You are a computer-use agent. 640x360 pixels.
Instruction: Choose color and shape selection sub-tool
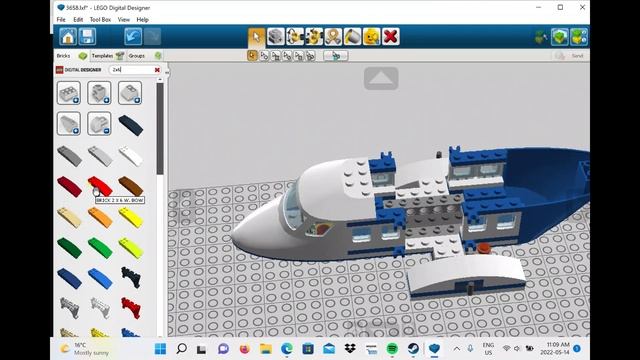310,56
